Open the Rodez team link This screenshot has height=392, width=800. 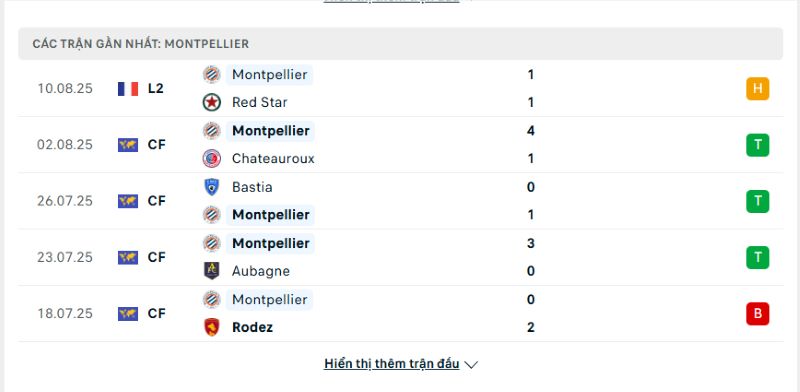tap(252, 327)
